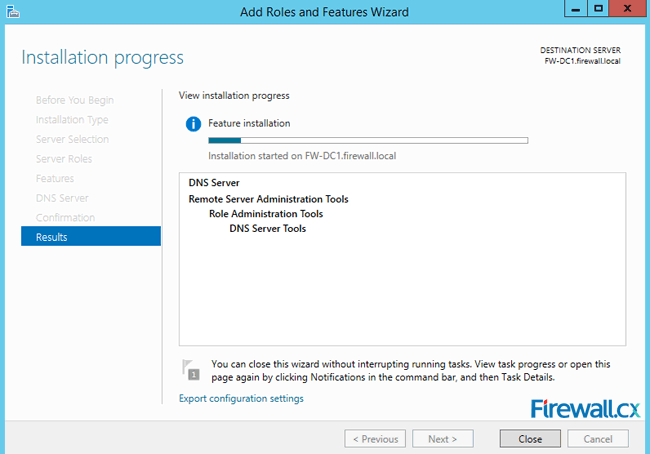Click the wizard app icon in title bar
This screenshot has width=650, height=454.
(13, 11)
